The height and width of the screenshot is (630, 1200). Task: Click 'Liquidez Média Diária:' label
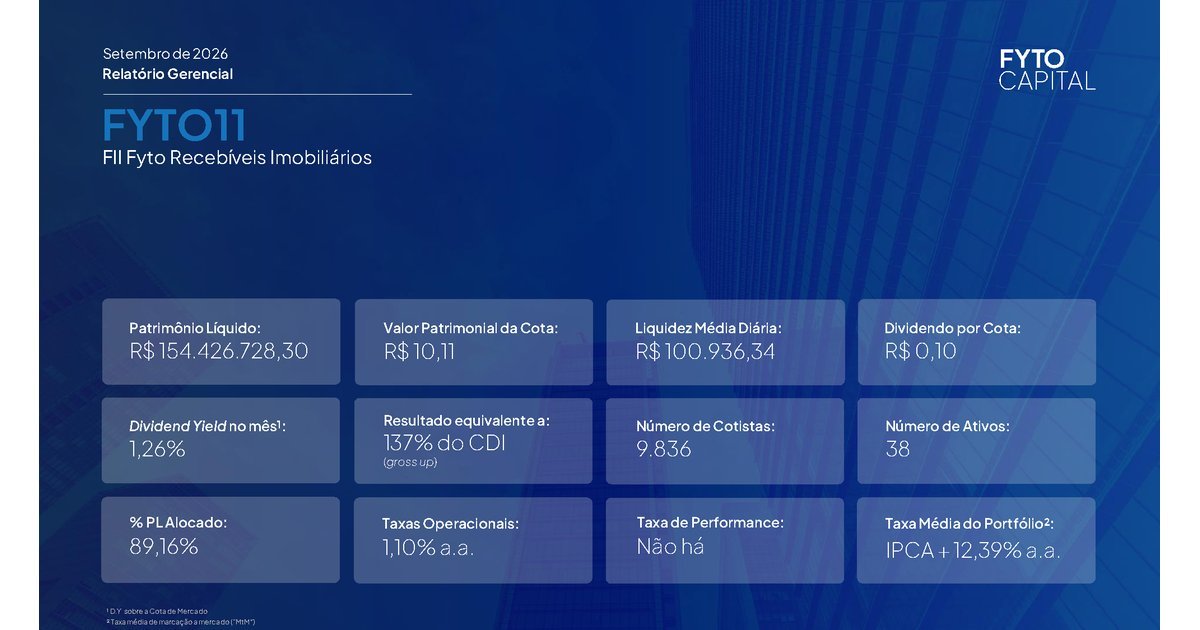pos(708,328)
